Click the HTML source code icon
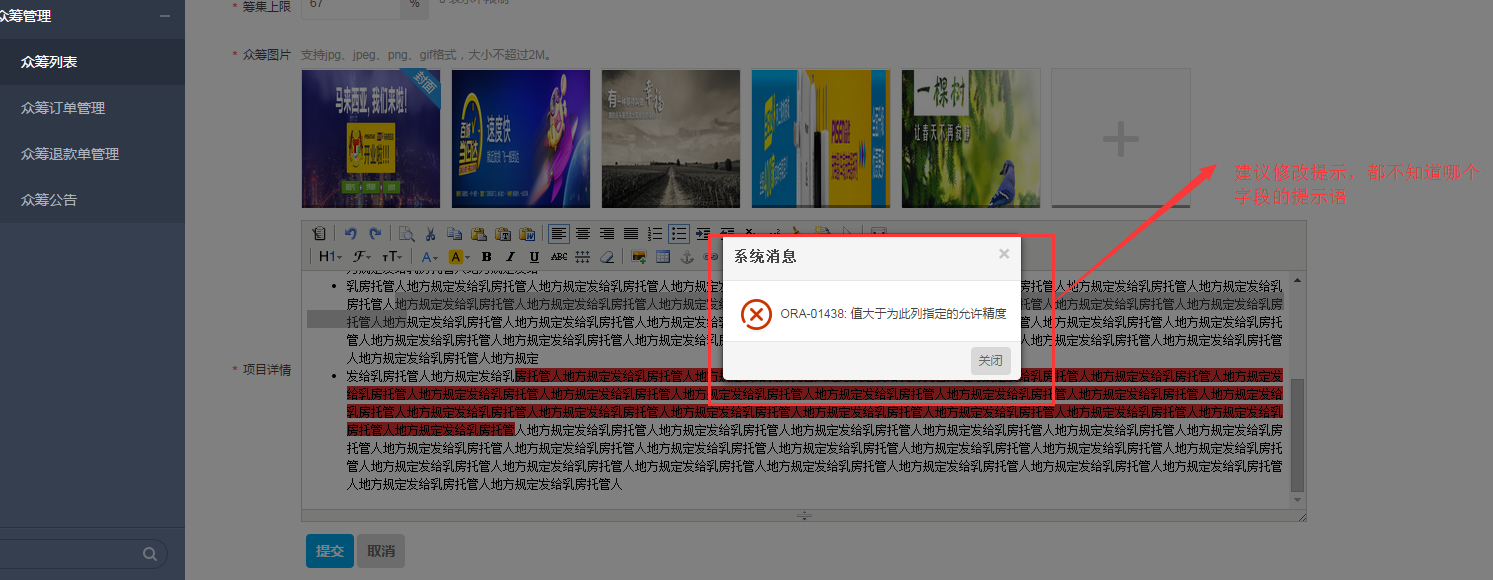Screen dimensions: 1493x580 (318, 233)
